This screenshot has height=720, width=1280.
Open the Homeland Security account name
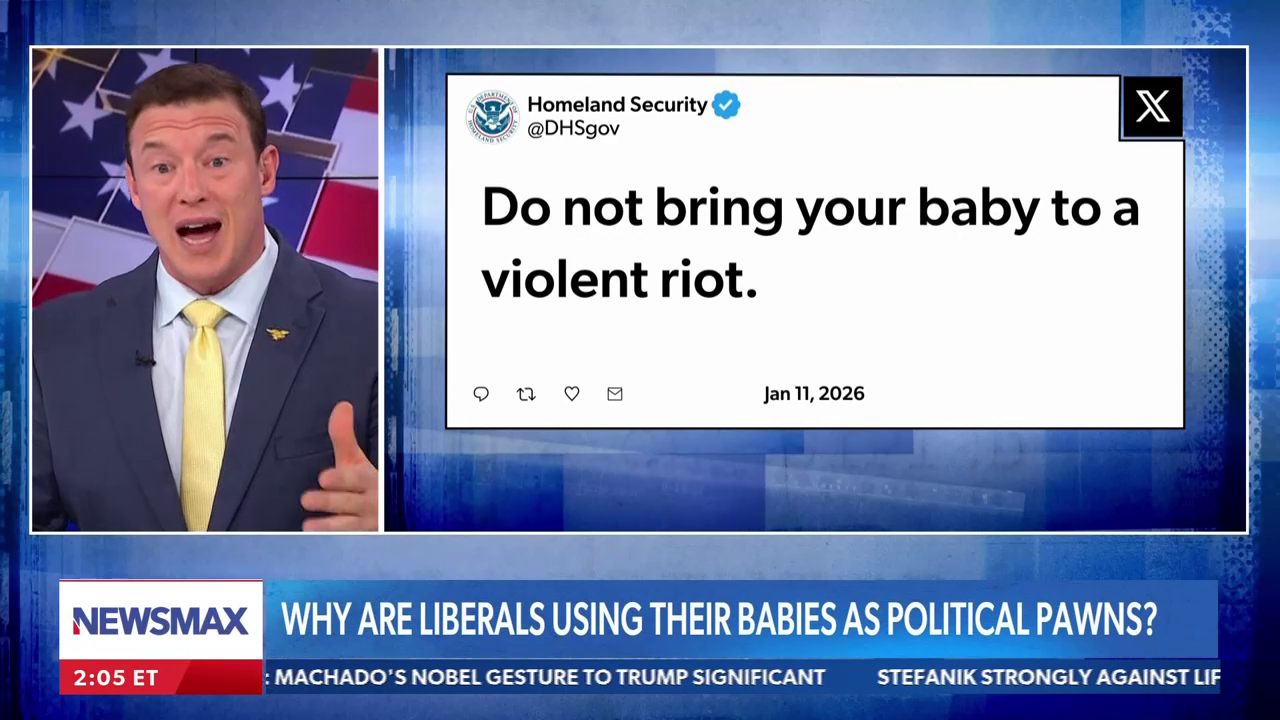click(x=617, y=104)
